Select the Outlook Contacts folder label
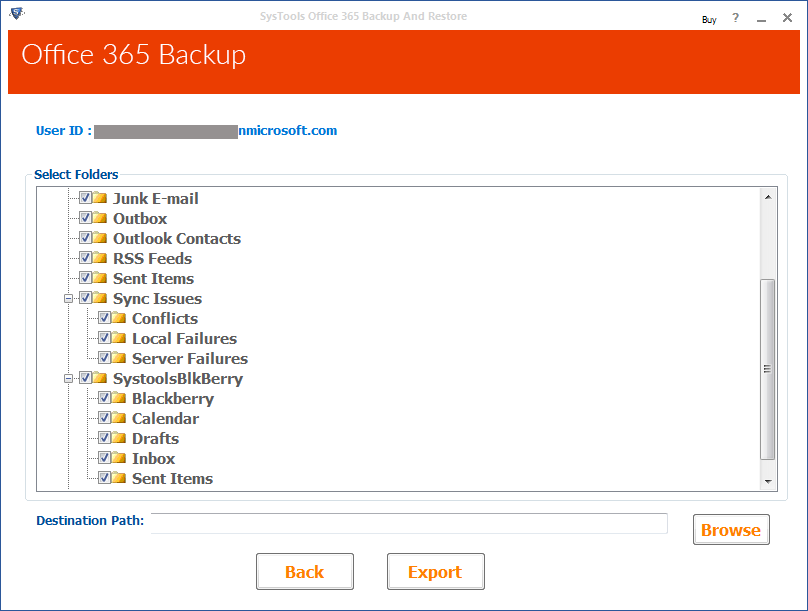This screenshot has height=611, width=808. [x=177, y=239]
